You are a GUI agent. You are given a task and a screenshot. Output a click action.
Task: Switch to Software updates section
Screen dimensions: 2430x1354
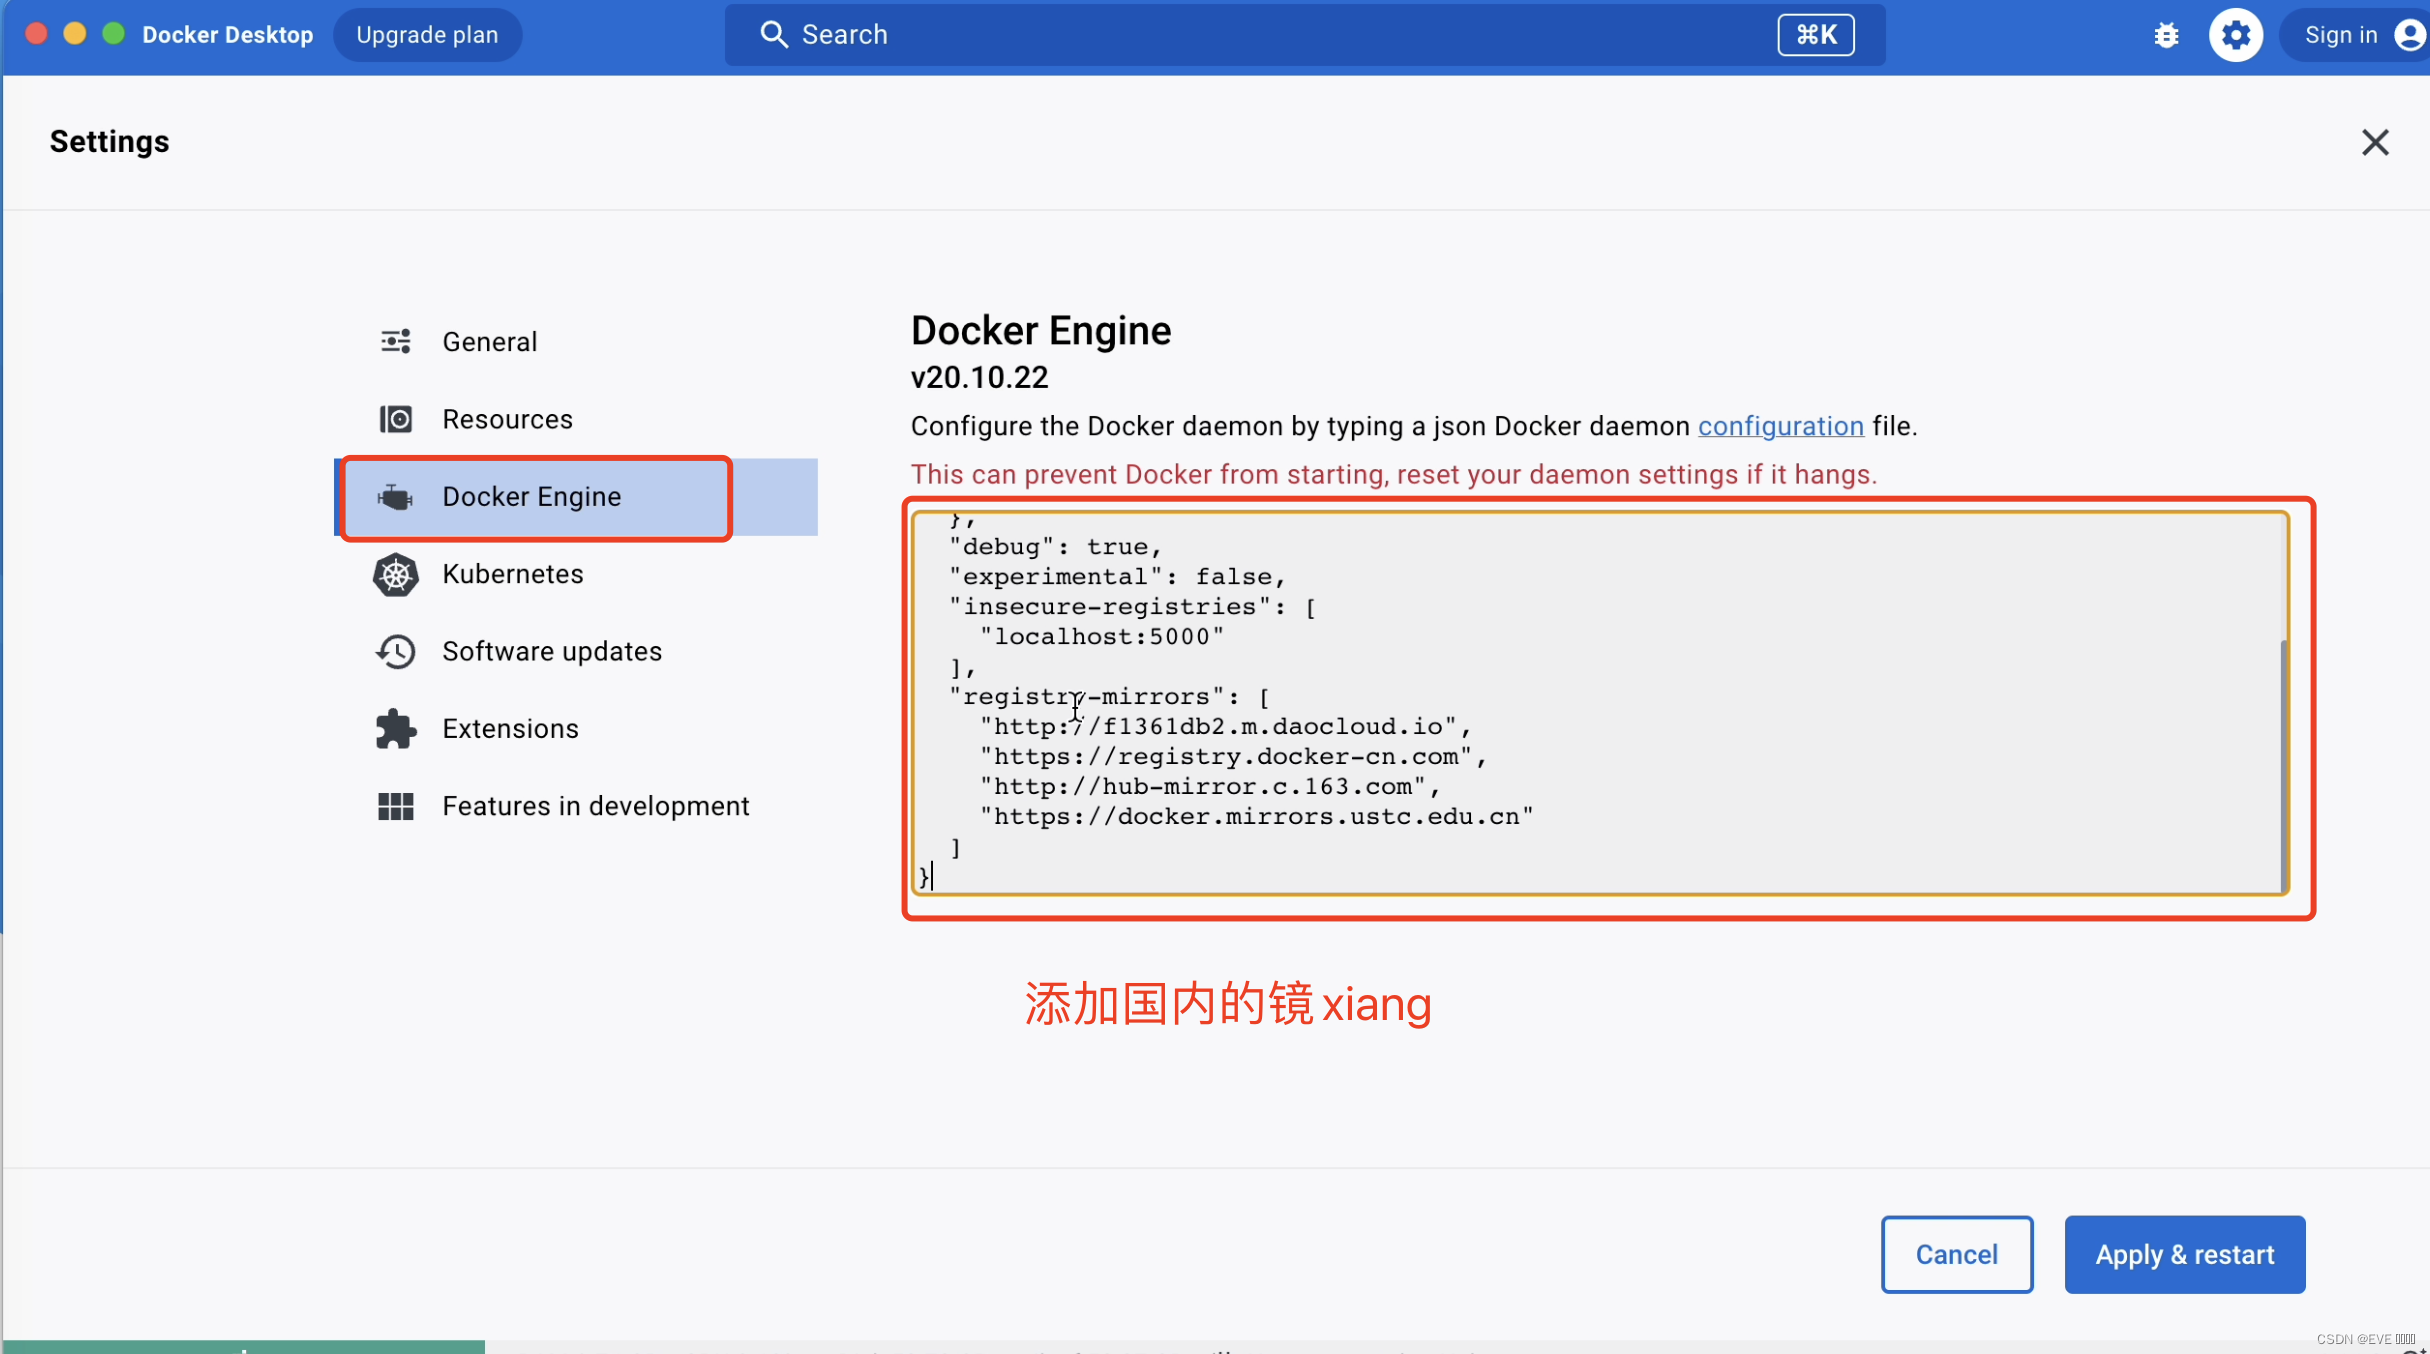click(x=551, y=652)
